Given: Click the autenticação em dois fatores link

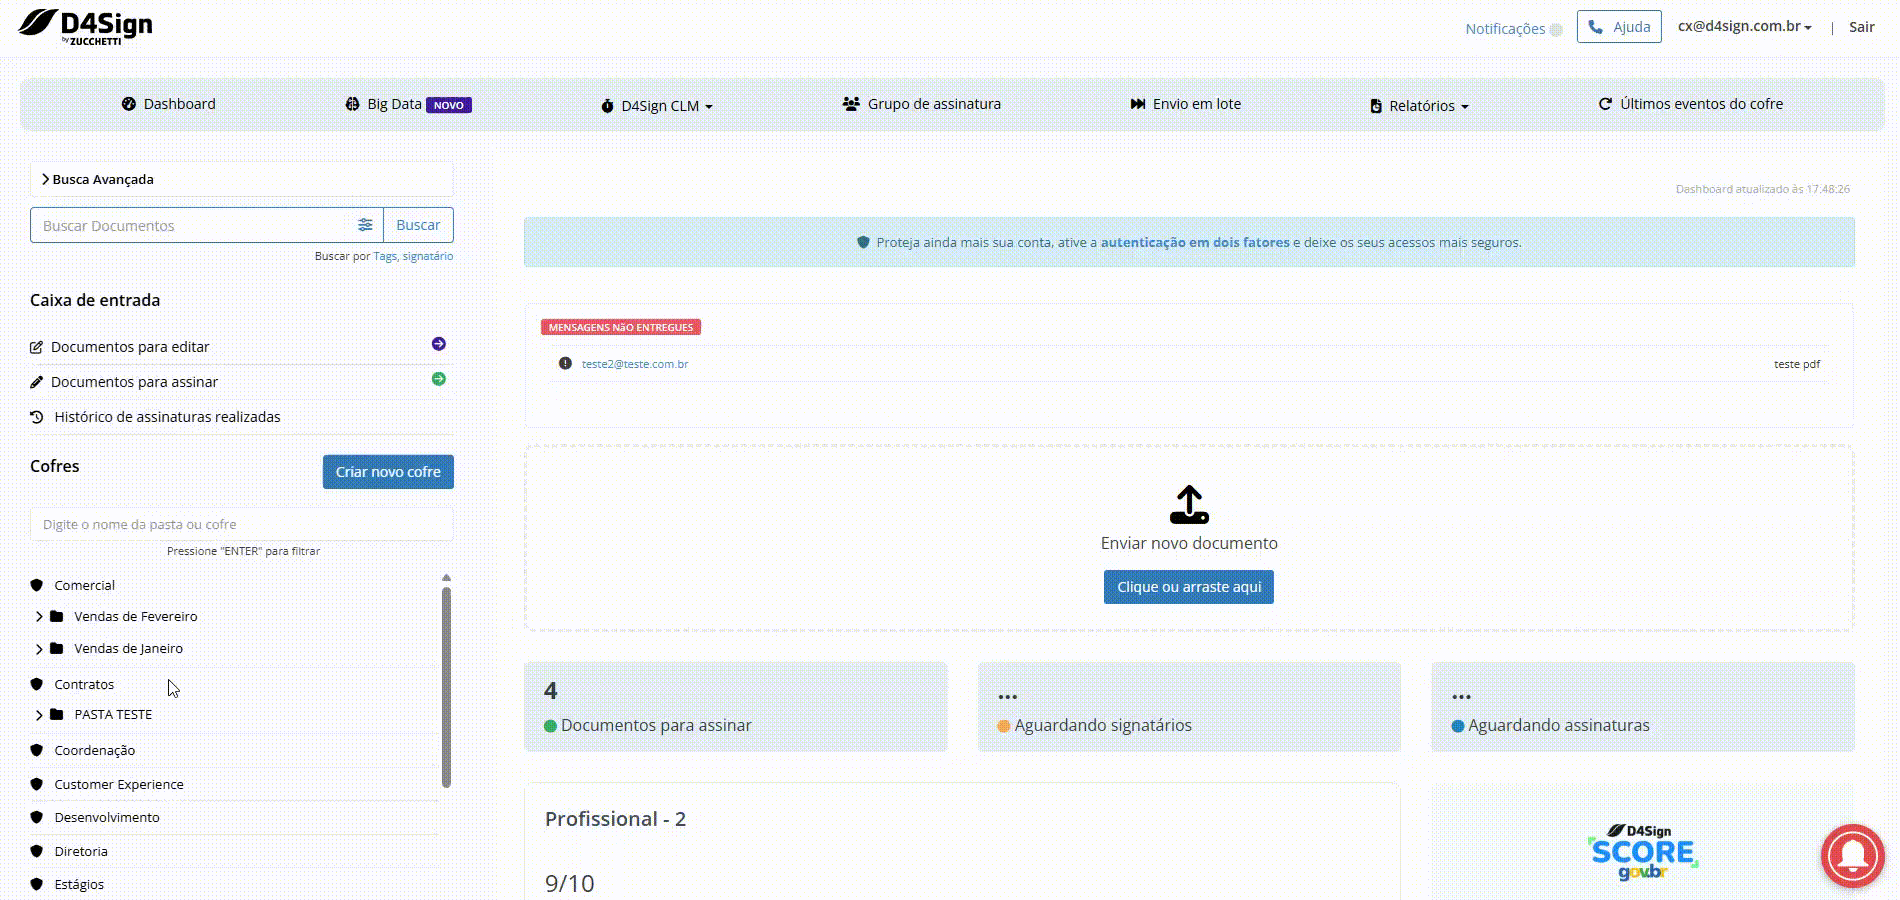Looking at the screenshot, I should [x=1195, y=242].
